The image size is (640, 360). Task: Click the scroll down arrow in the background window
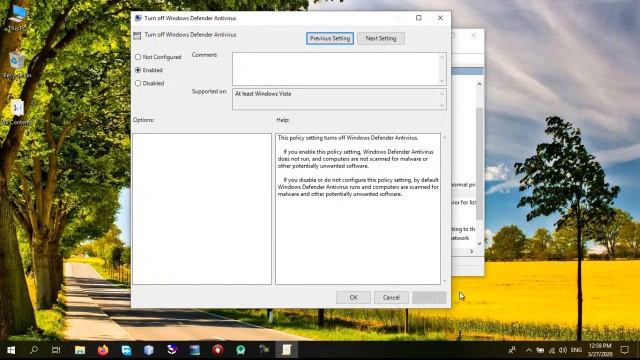pos(480,244)
